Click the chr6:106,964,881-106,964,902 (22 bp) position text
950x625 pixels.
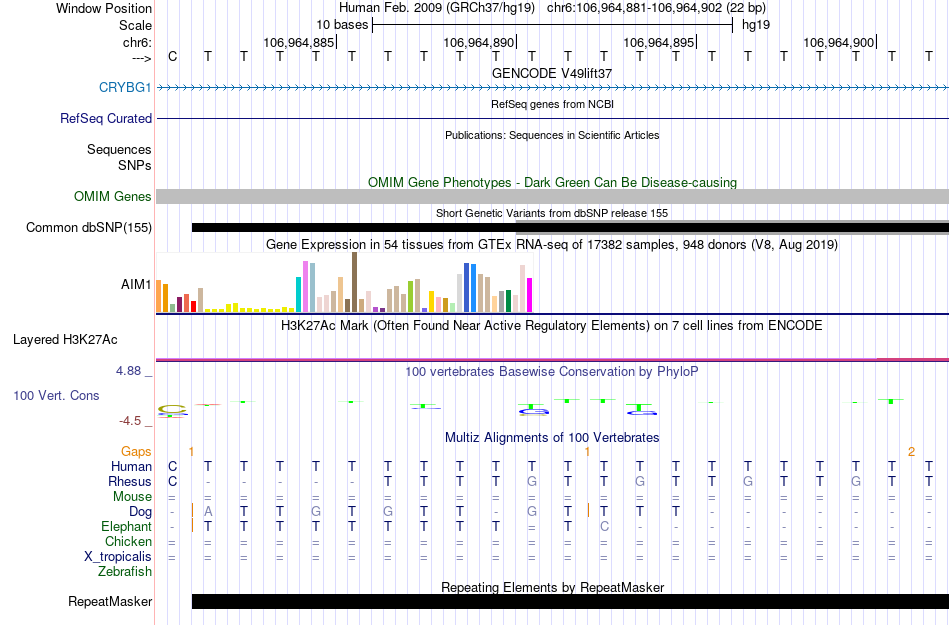pyautogui.click(x=656, y=8)
